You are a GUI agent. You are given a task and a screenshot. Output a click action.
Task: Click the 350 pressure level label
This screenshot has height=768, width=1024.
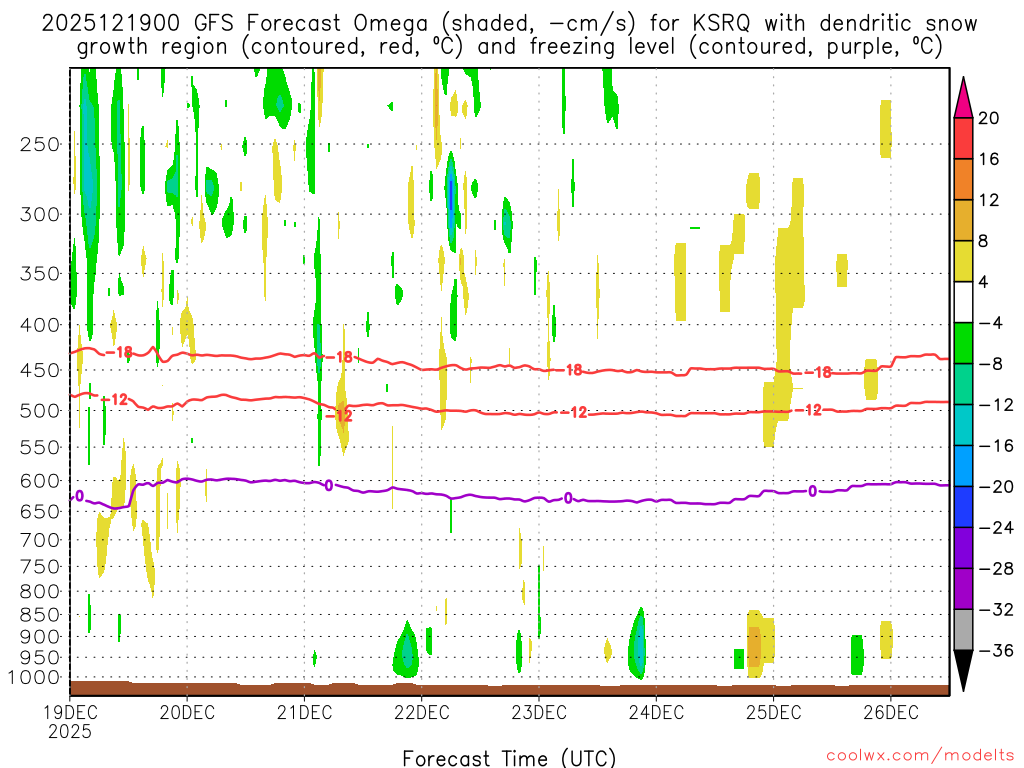(40, 274)
